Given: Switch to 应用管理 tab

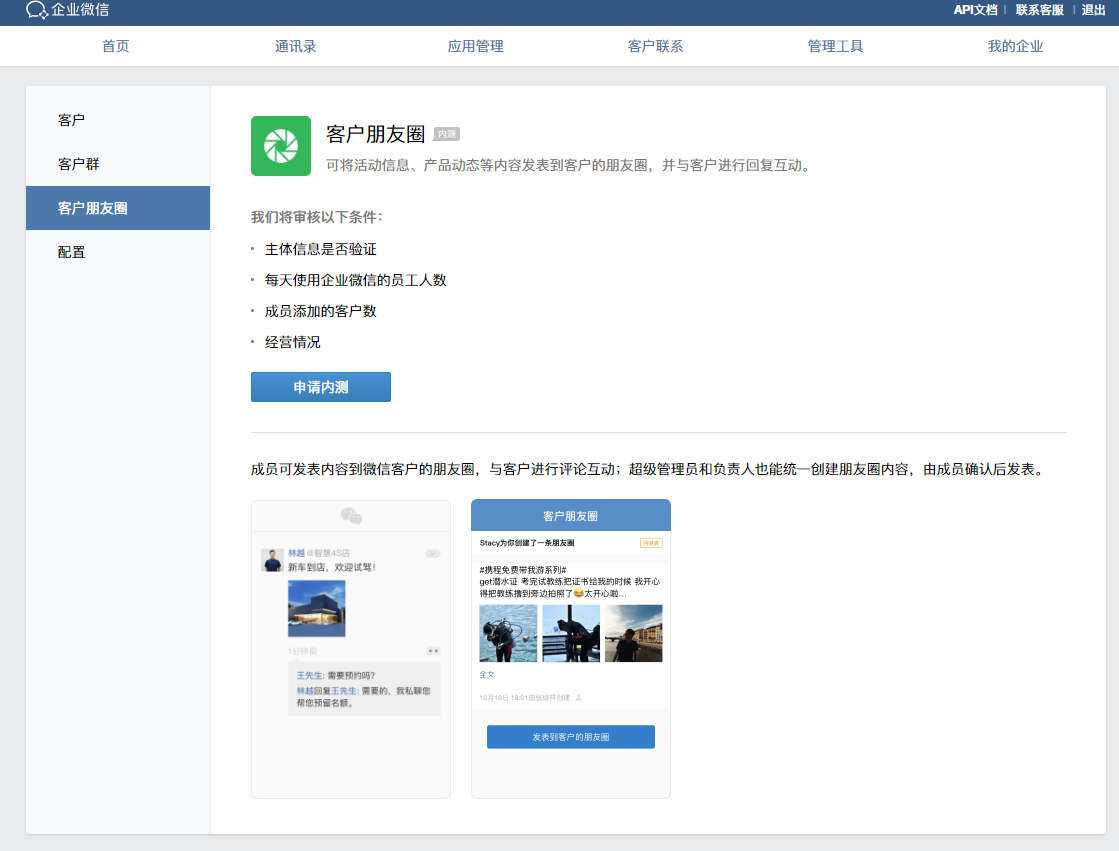Looking at the screenshot, I should pyautogui.click(x=475, y=46).
